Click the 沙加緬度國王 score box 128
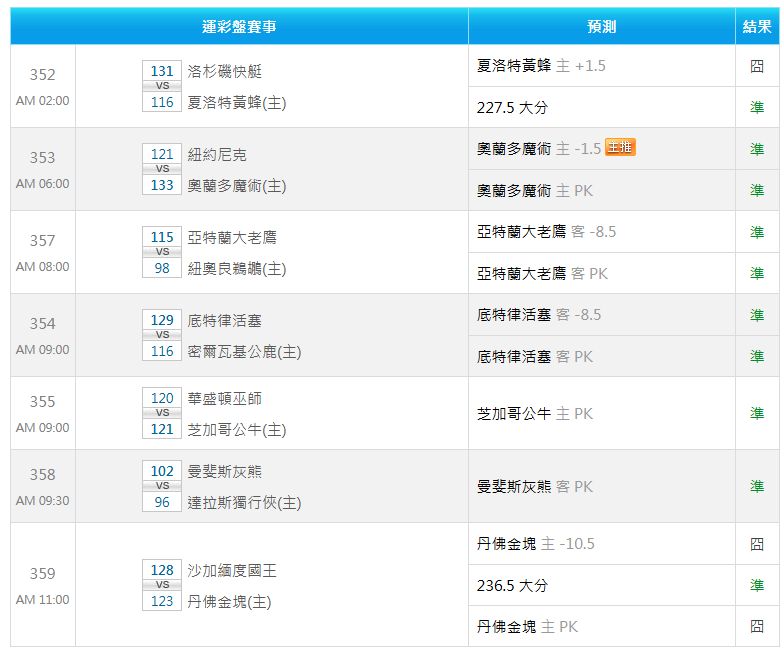 (x=162, y=570)
